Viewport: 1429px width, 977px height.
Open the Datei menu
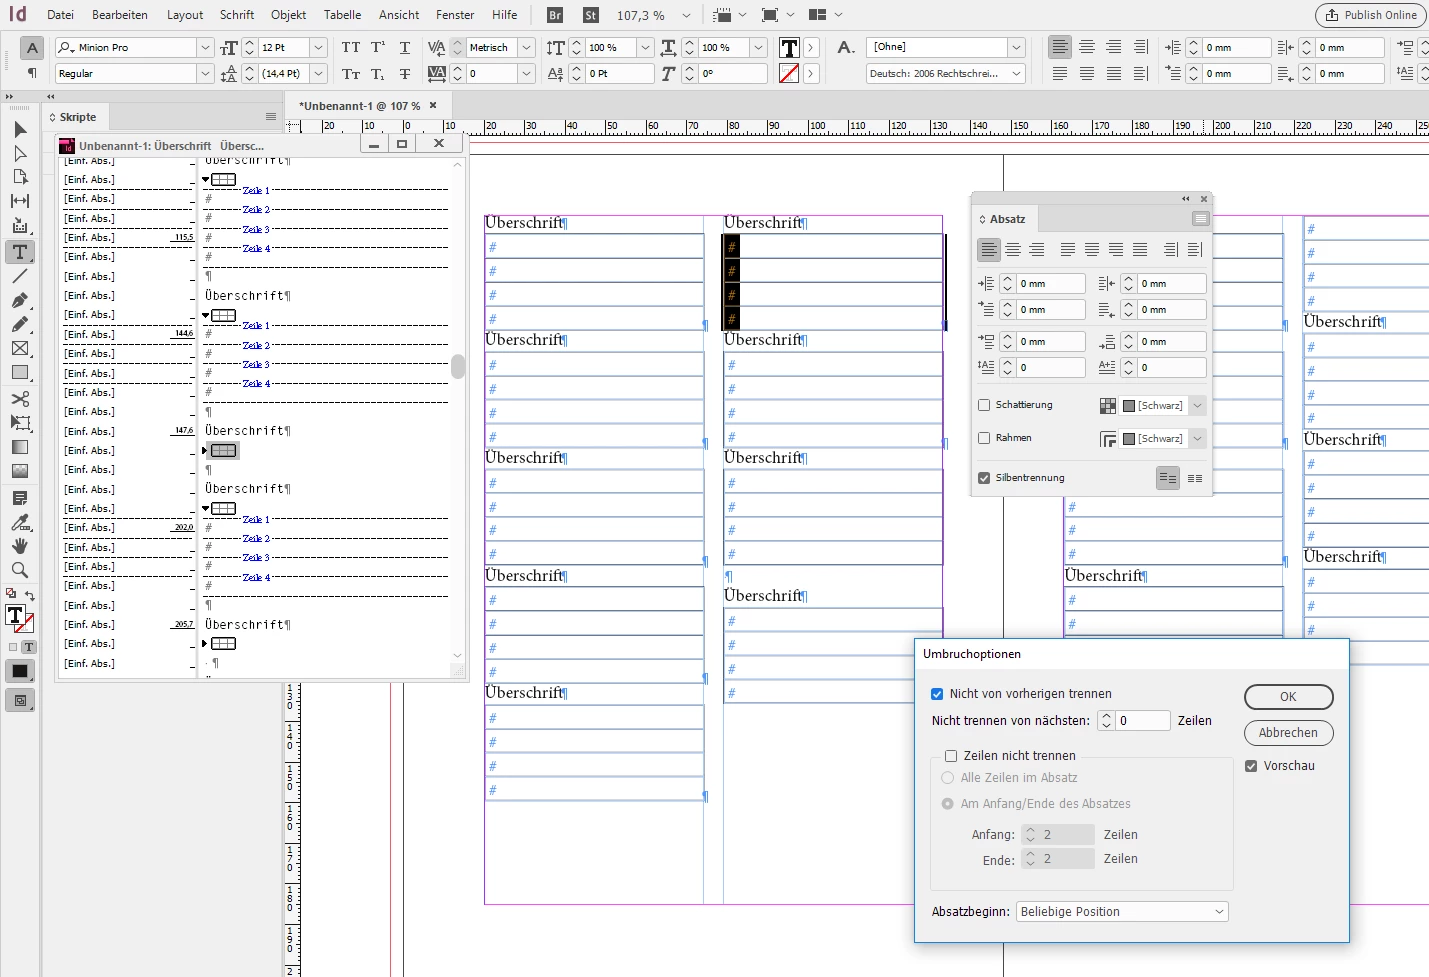pos(60,15)
